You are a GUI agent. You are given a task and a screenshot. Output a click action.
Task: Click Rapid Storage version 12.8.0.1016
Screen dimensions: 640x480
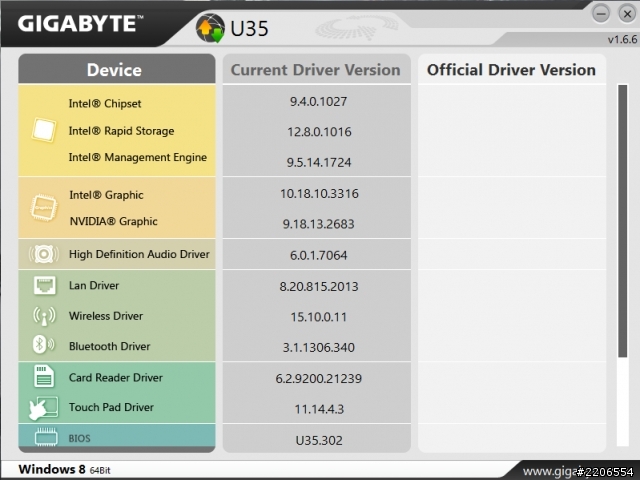(x=319, y=132)
